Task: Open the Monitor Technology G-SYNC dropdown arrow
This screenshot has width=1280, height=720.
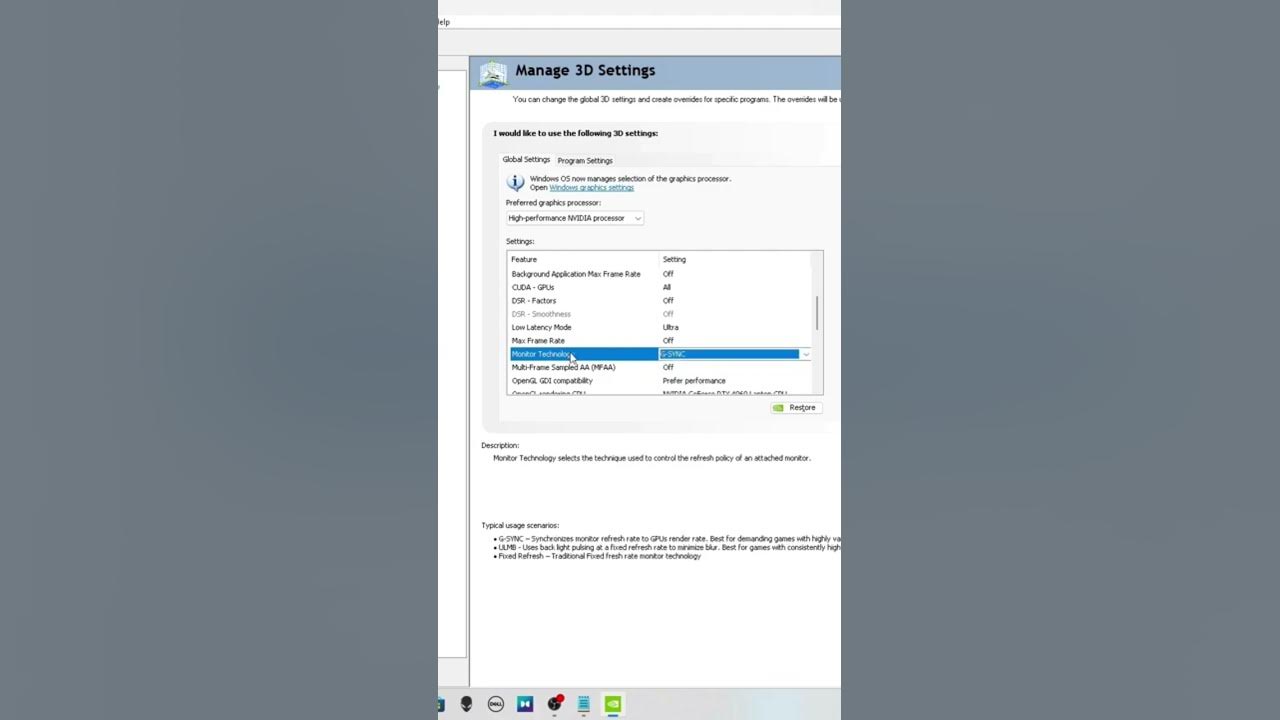Action: tap(806, 354)
